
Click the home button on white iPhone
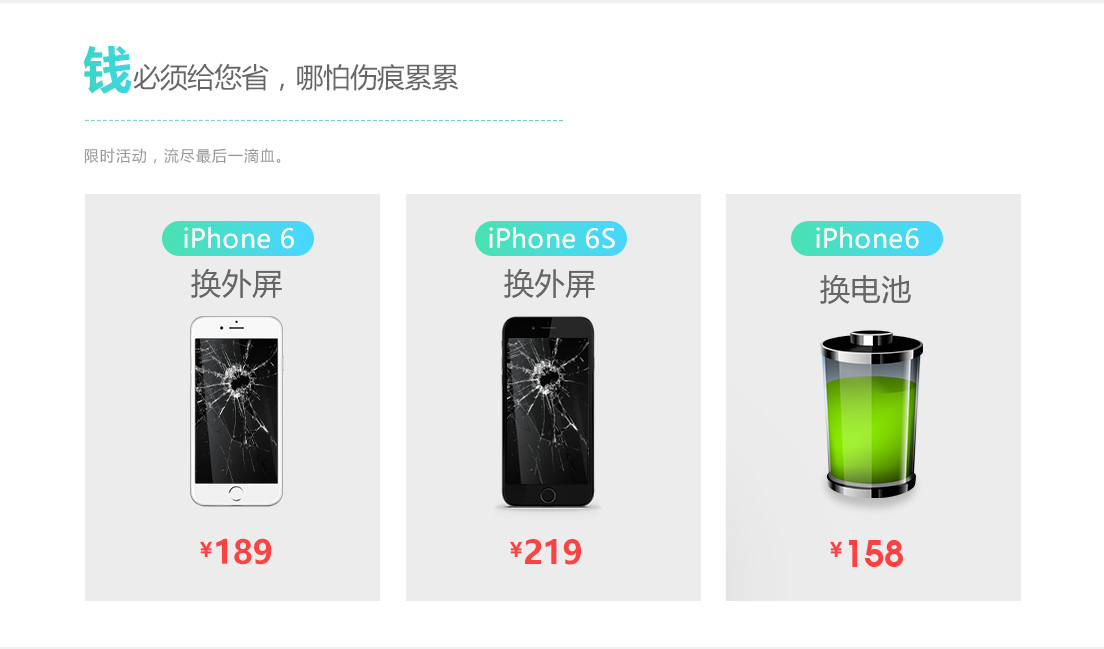coord(236,493)
